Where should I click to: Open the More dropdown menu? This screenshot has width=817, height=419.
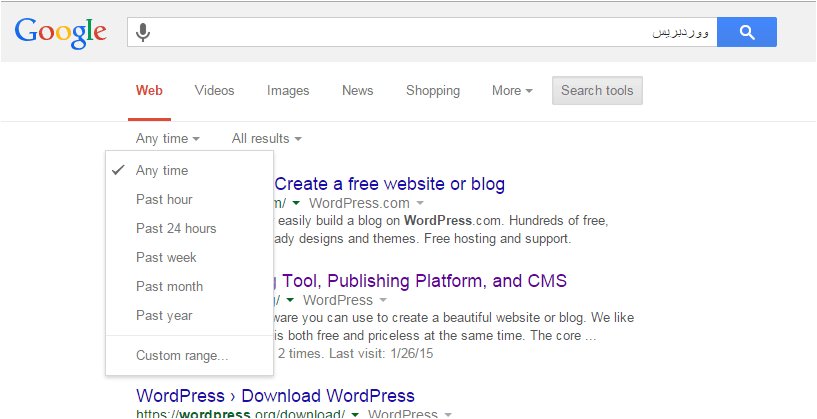point(512,91)
